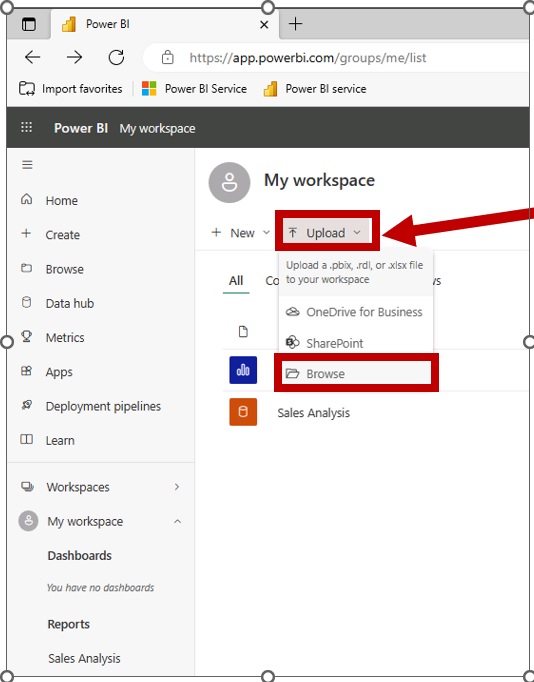Open the New dropdown button
The image size is (534, 682).
click(240, 233)
